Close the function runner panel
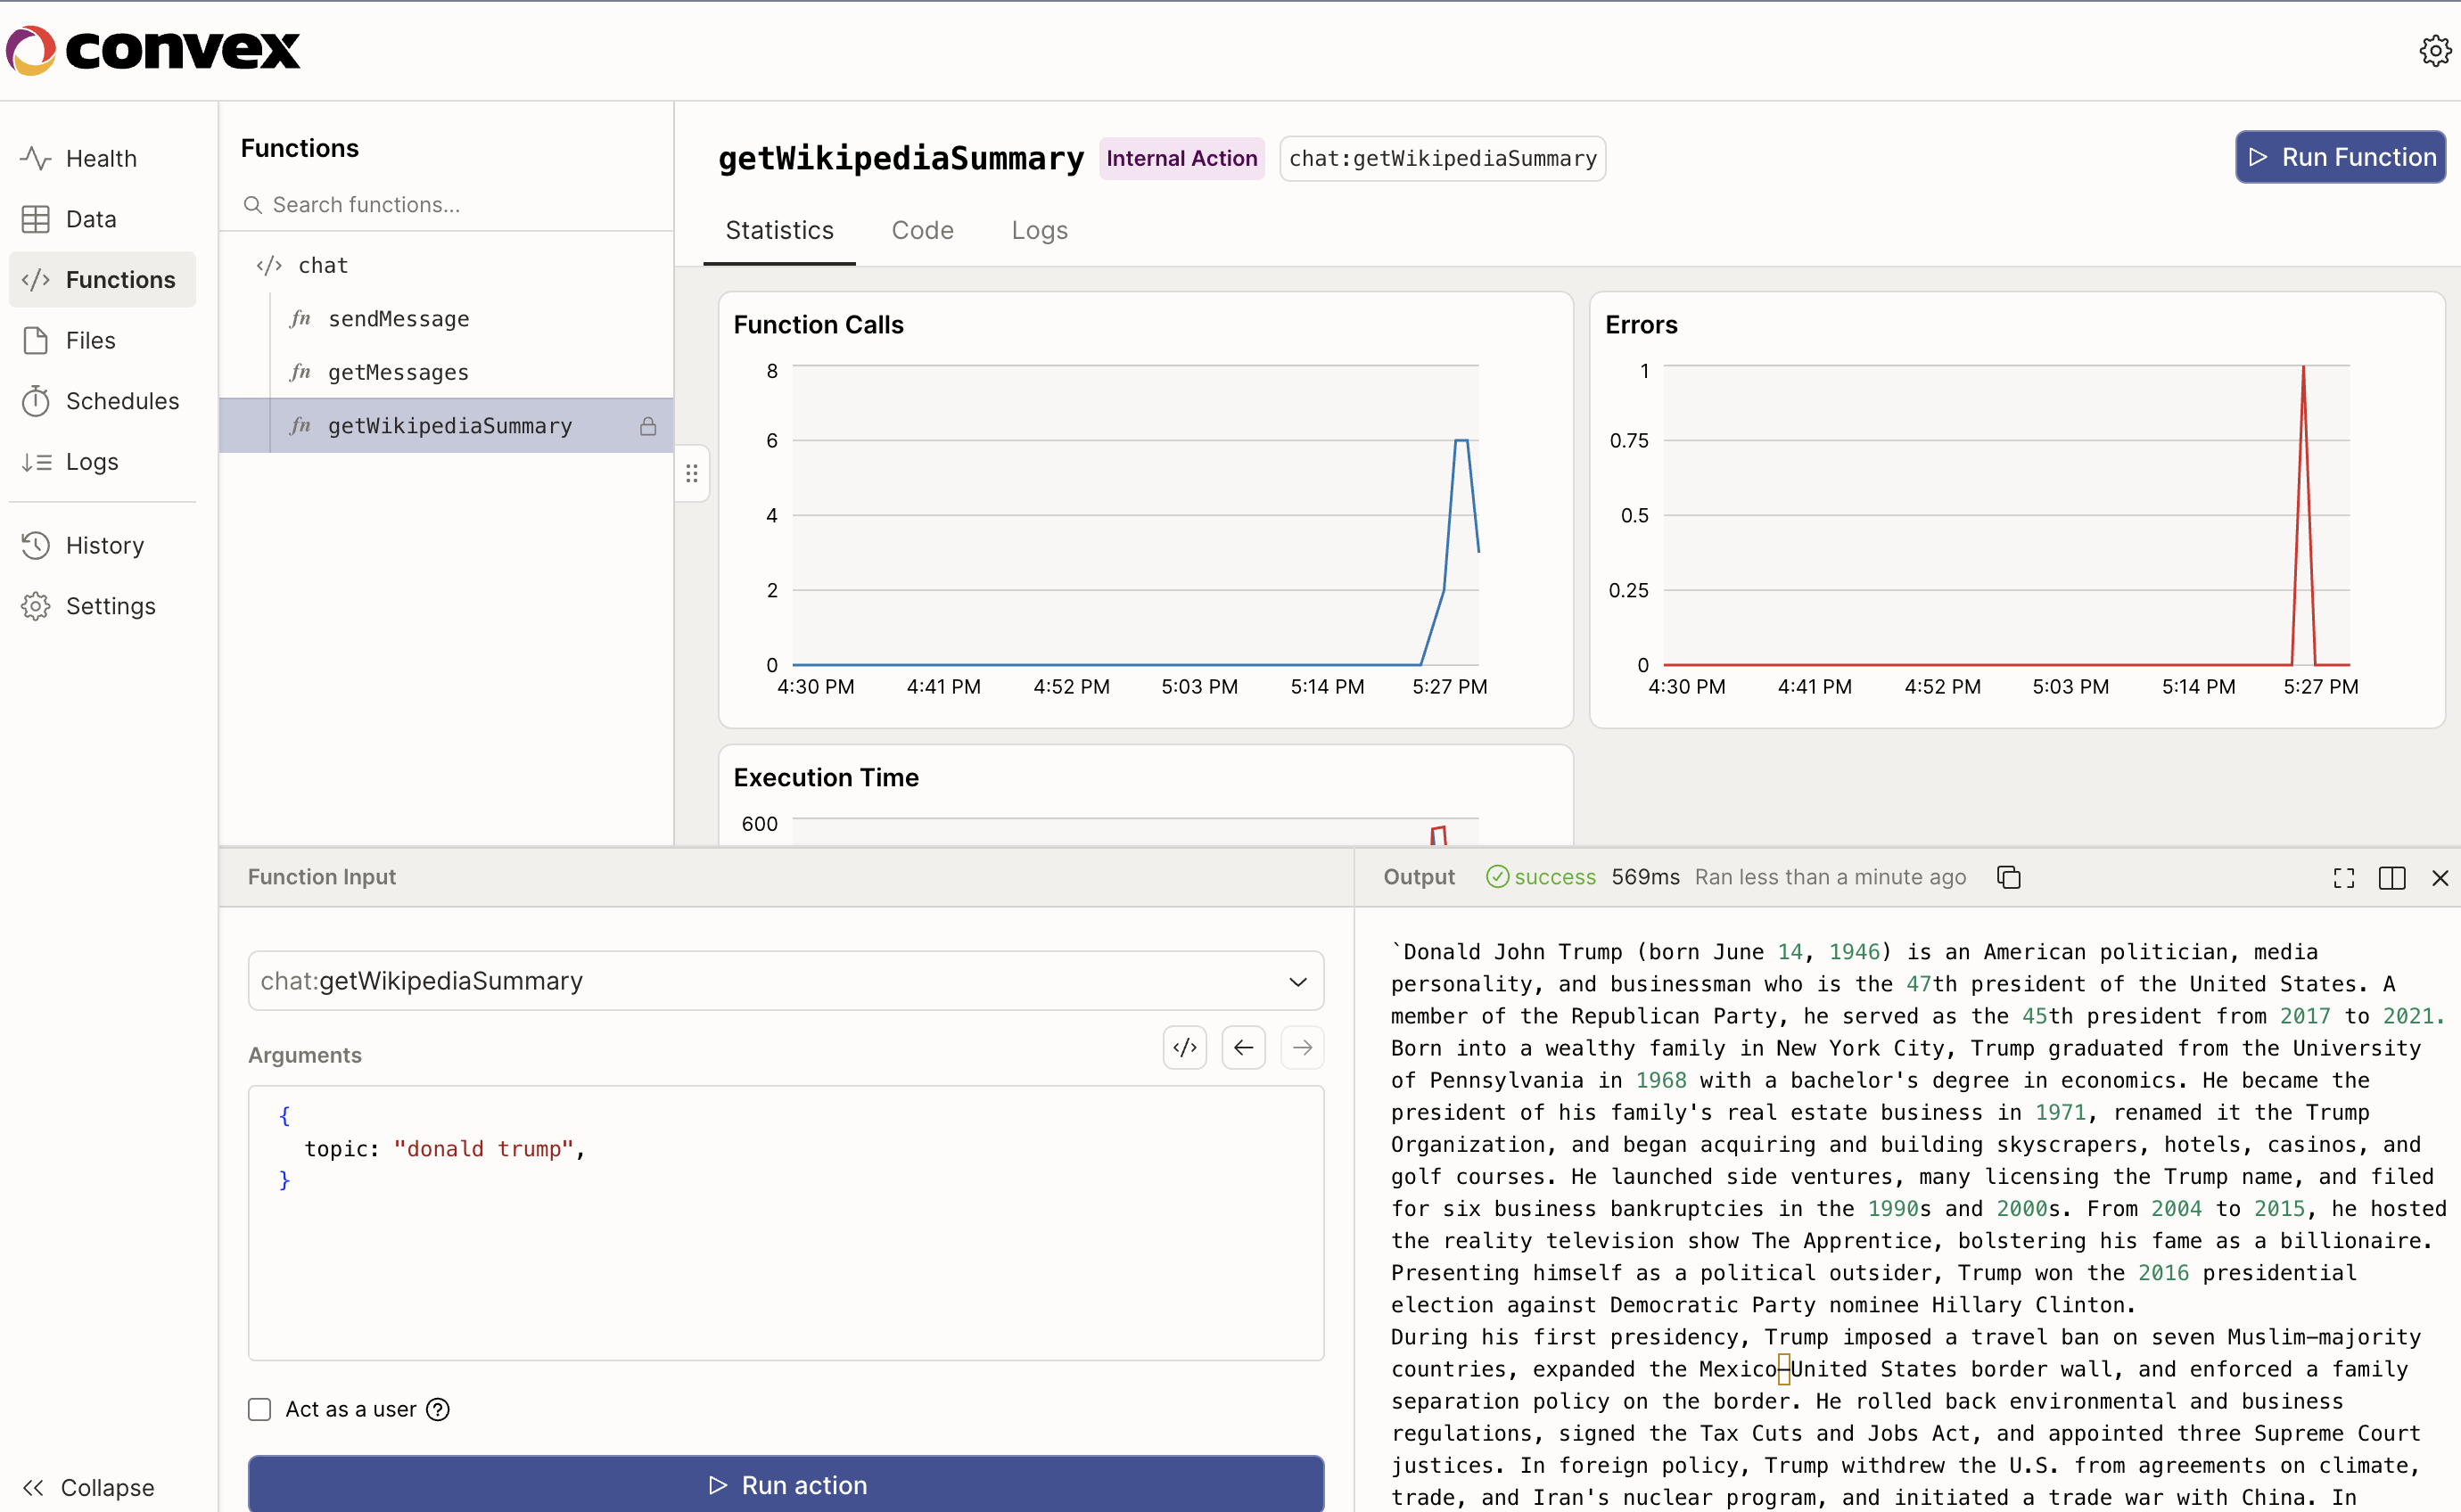The image size is (2461, 1512). click(2440, 878)
